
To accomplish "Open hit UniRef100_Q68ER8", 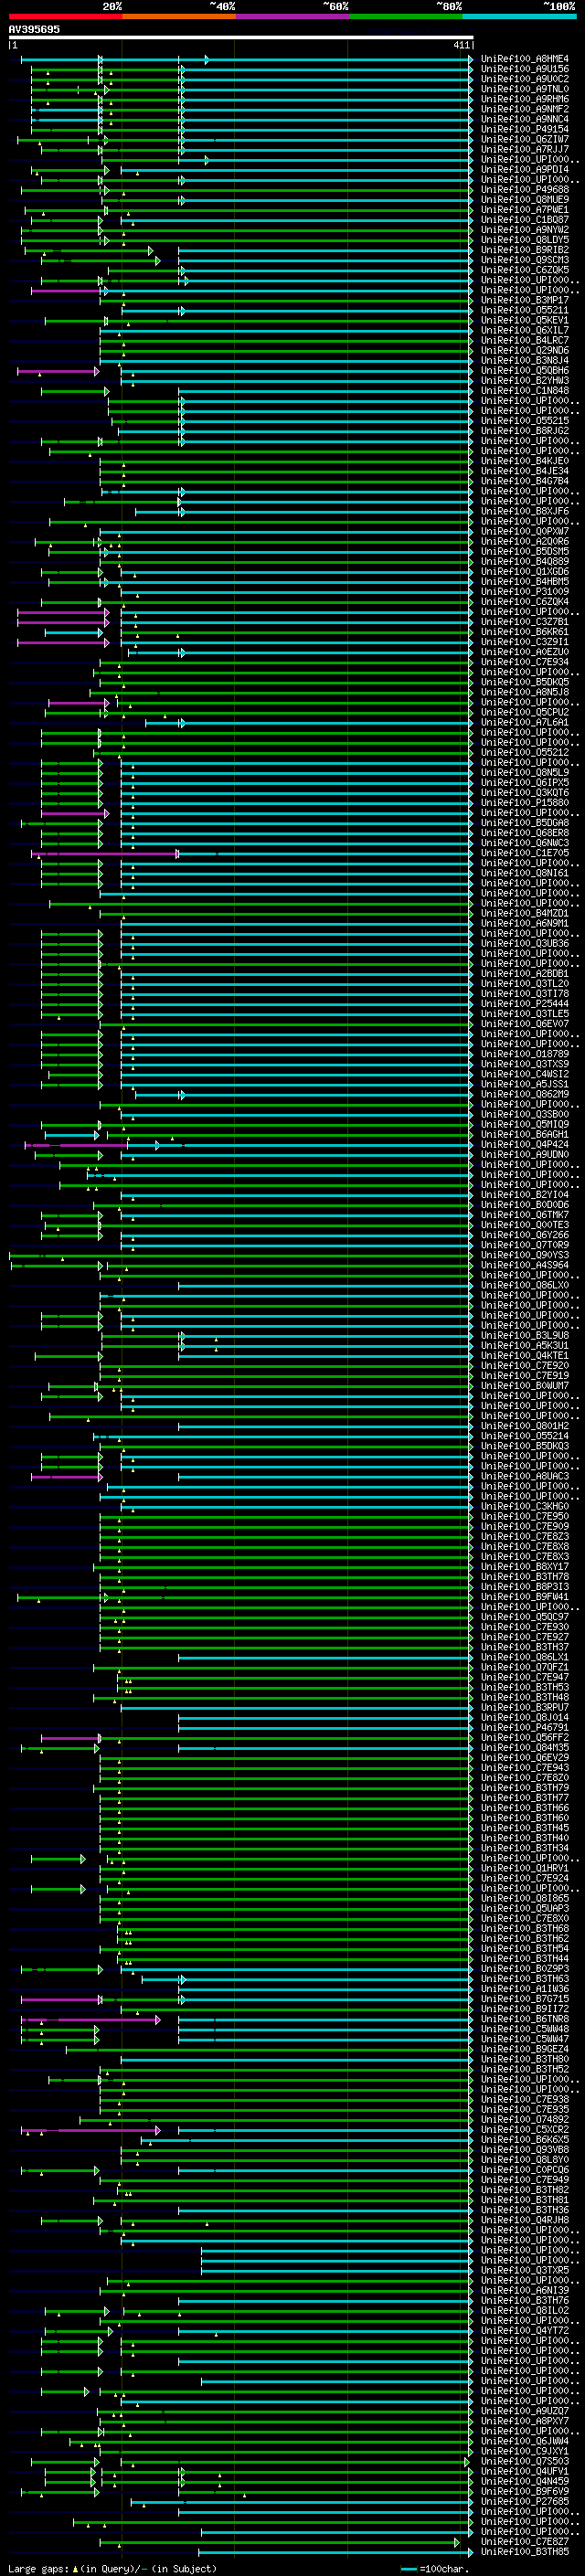I will (x=525, y=833).
